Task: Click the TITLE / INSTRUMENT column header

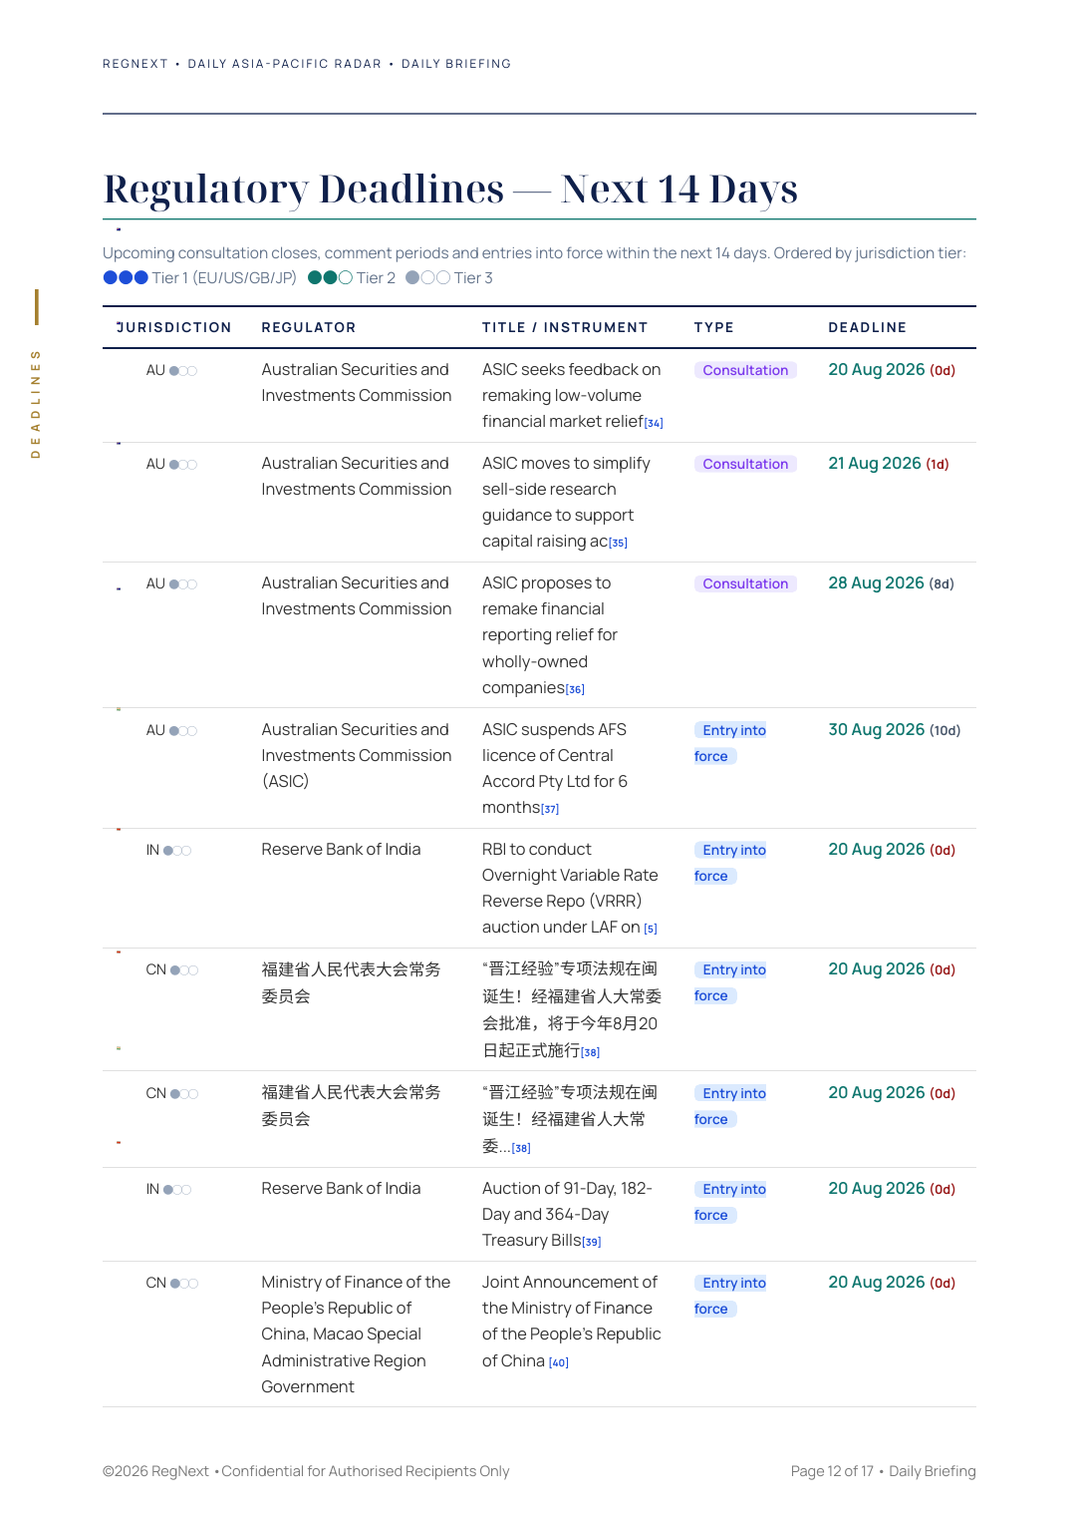Action: pos(565,327)
